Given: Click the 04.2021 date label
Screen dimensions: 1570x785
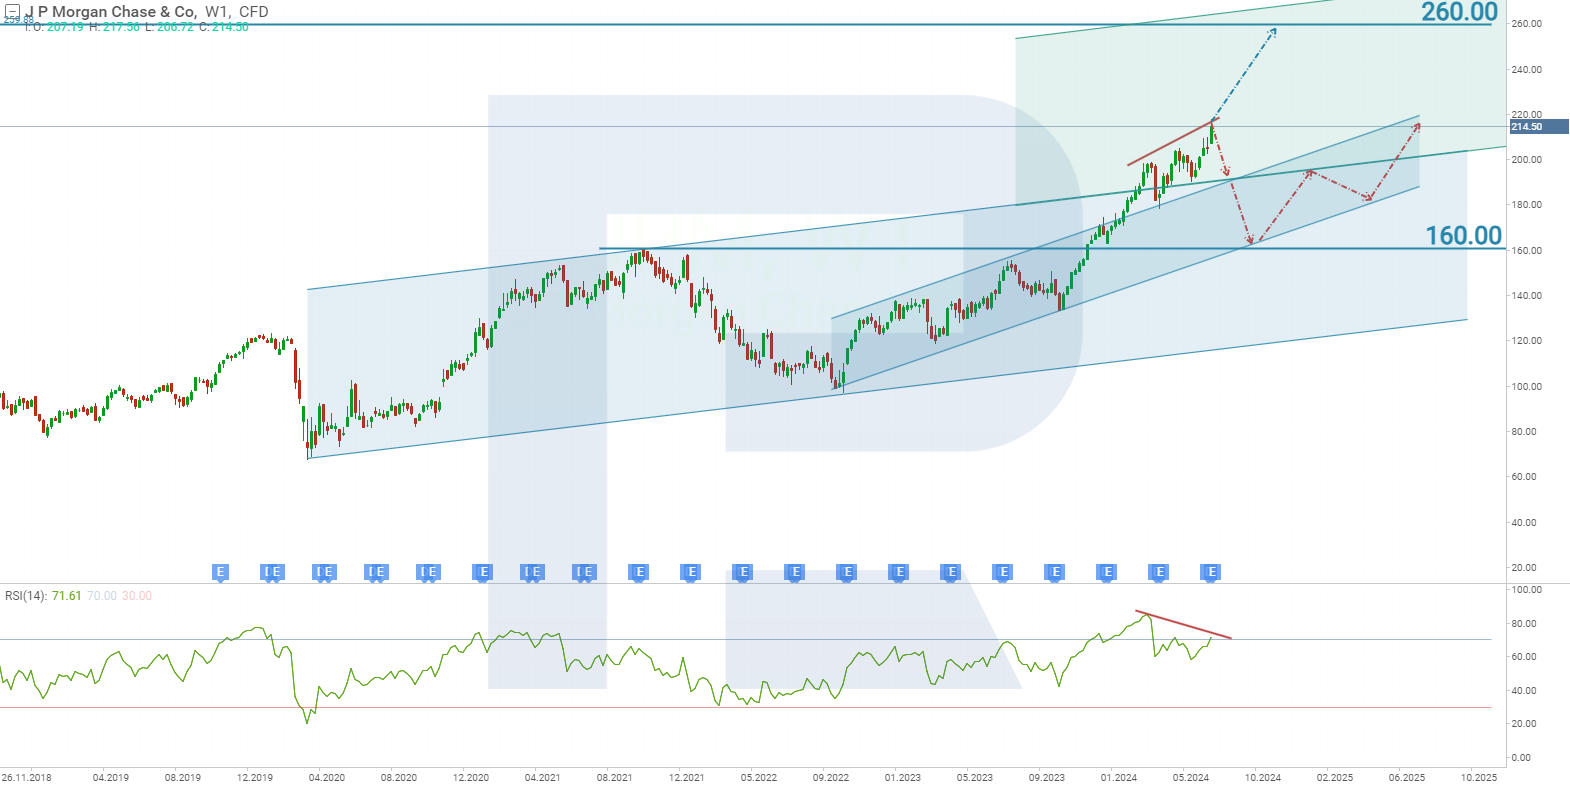Looking at the screenshot, I should 543,778.
